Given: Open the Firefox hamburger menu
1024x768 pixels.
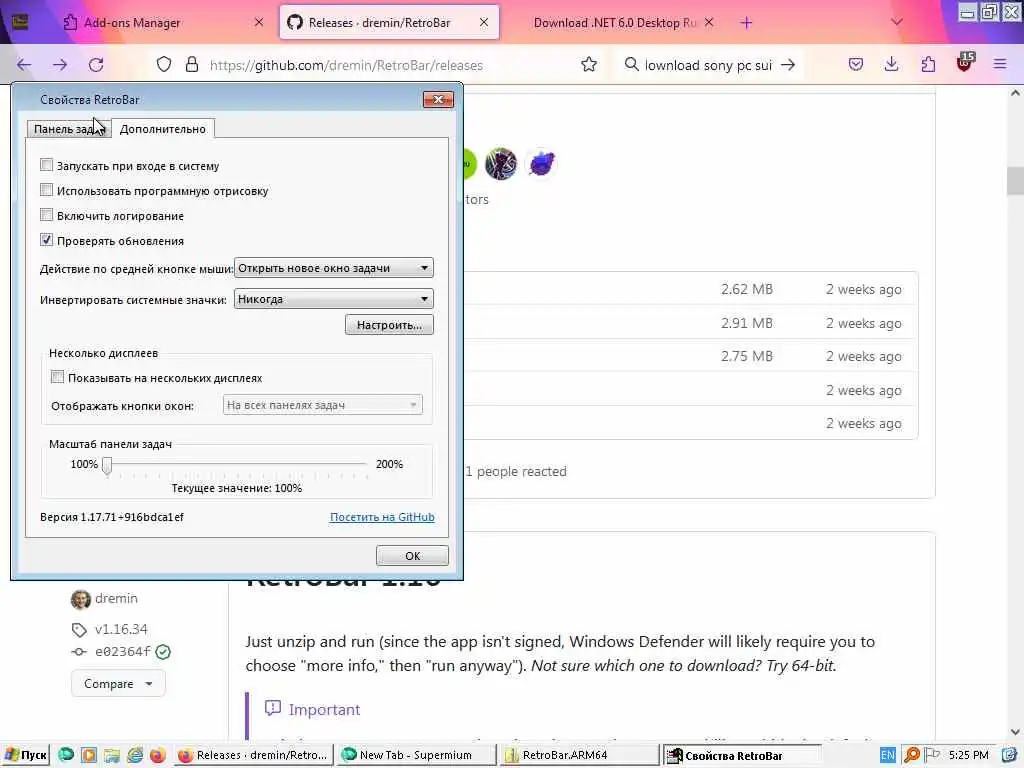Looking at the screenshot, I should point(1000,64).
